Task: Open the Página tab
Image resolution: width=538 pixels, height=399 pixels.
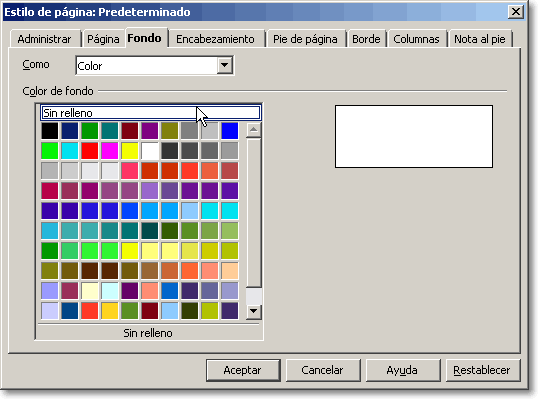Action: tap(103, 39)
